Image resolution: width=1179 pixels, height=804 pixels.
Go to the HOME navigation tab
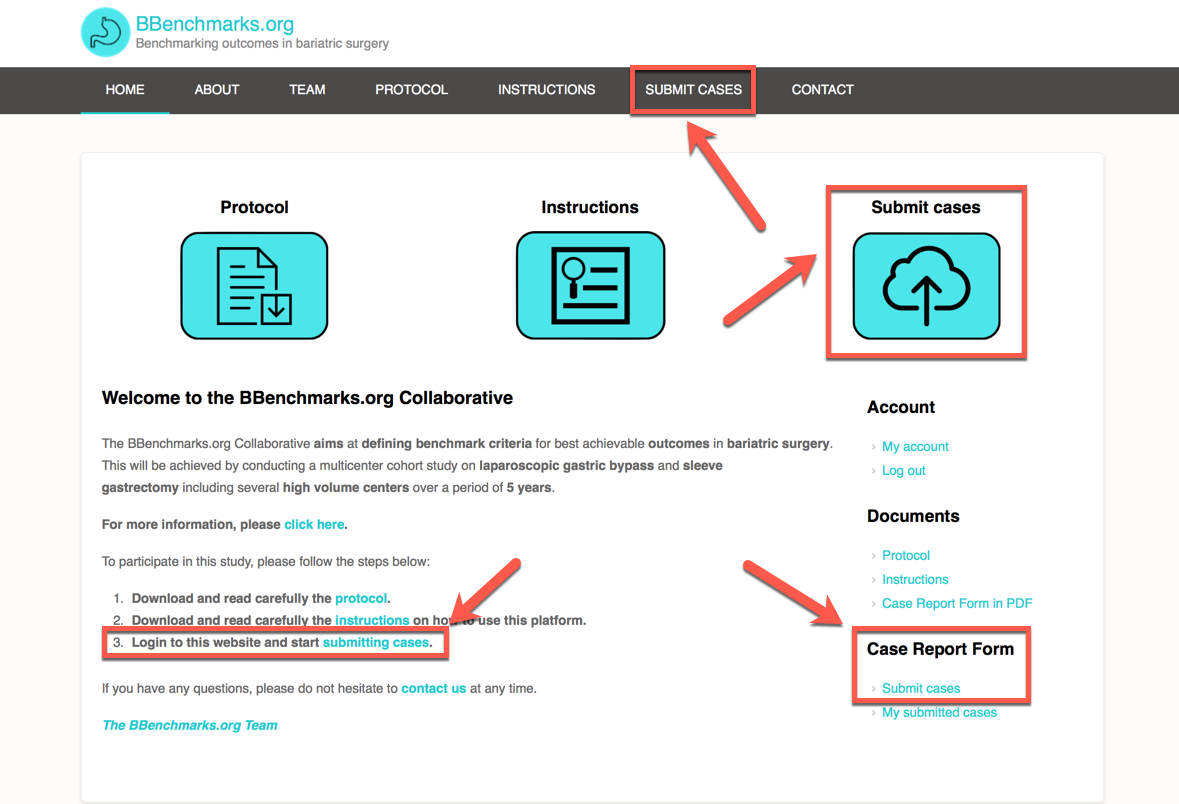(125, 90)
